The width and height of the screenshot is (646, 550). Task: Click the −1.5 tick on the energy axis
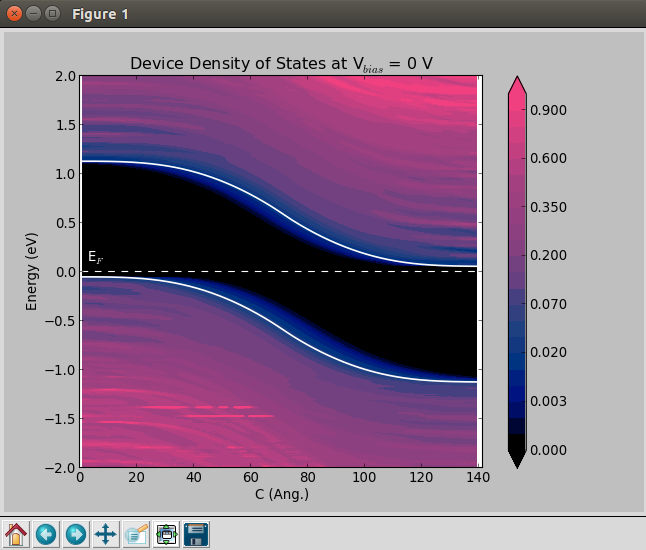[60, 419]
